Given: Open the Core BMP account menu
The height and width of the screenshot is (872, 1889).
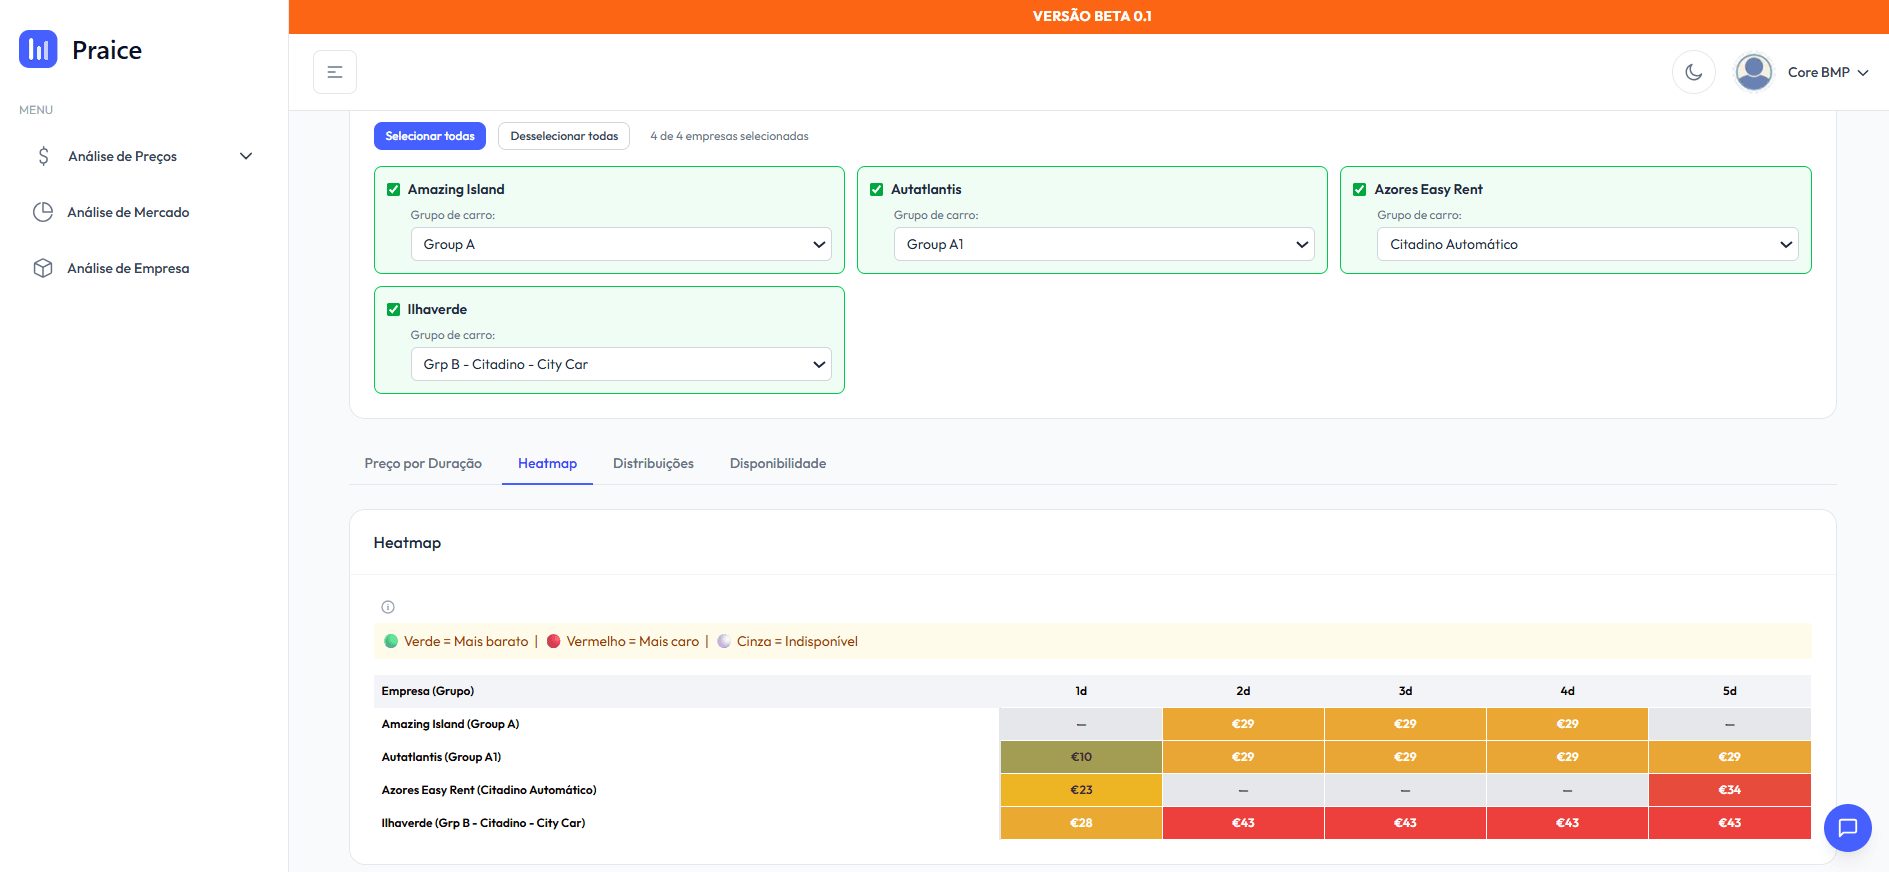Looking at the screenshot, I should click(1827, 72).
